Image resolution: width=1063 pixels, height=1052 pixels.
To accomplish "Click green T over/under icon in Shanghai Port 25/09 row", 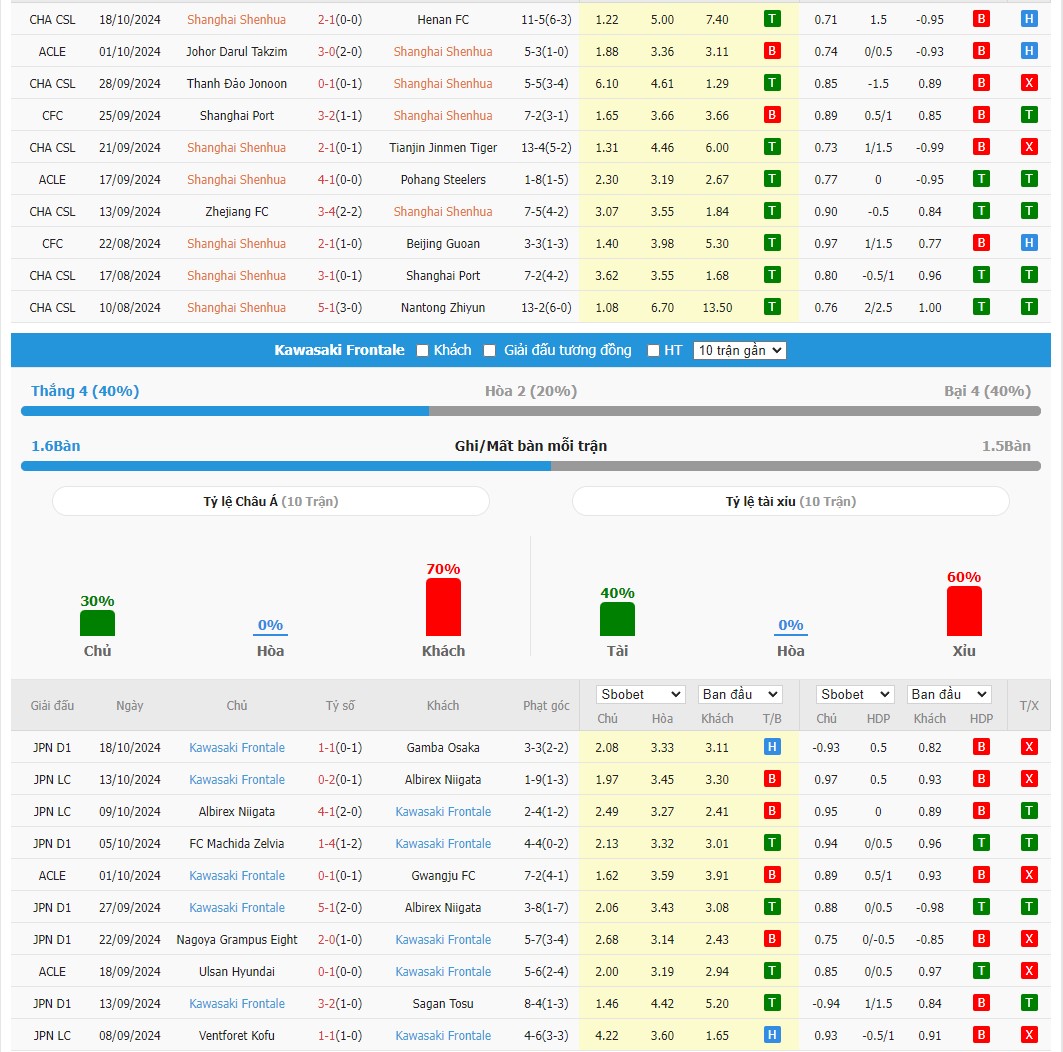I will 1029,115.
